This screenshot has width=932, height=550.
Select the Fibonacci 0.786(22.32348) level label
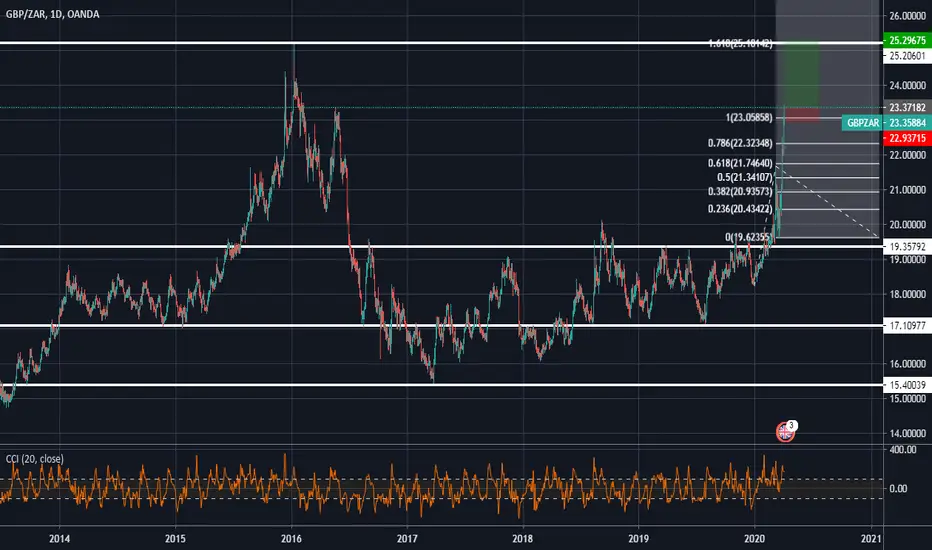[x=741, y=143]
